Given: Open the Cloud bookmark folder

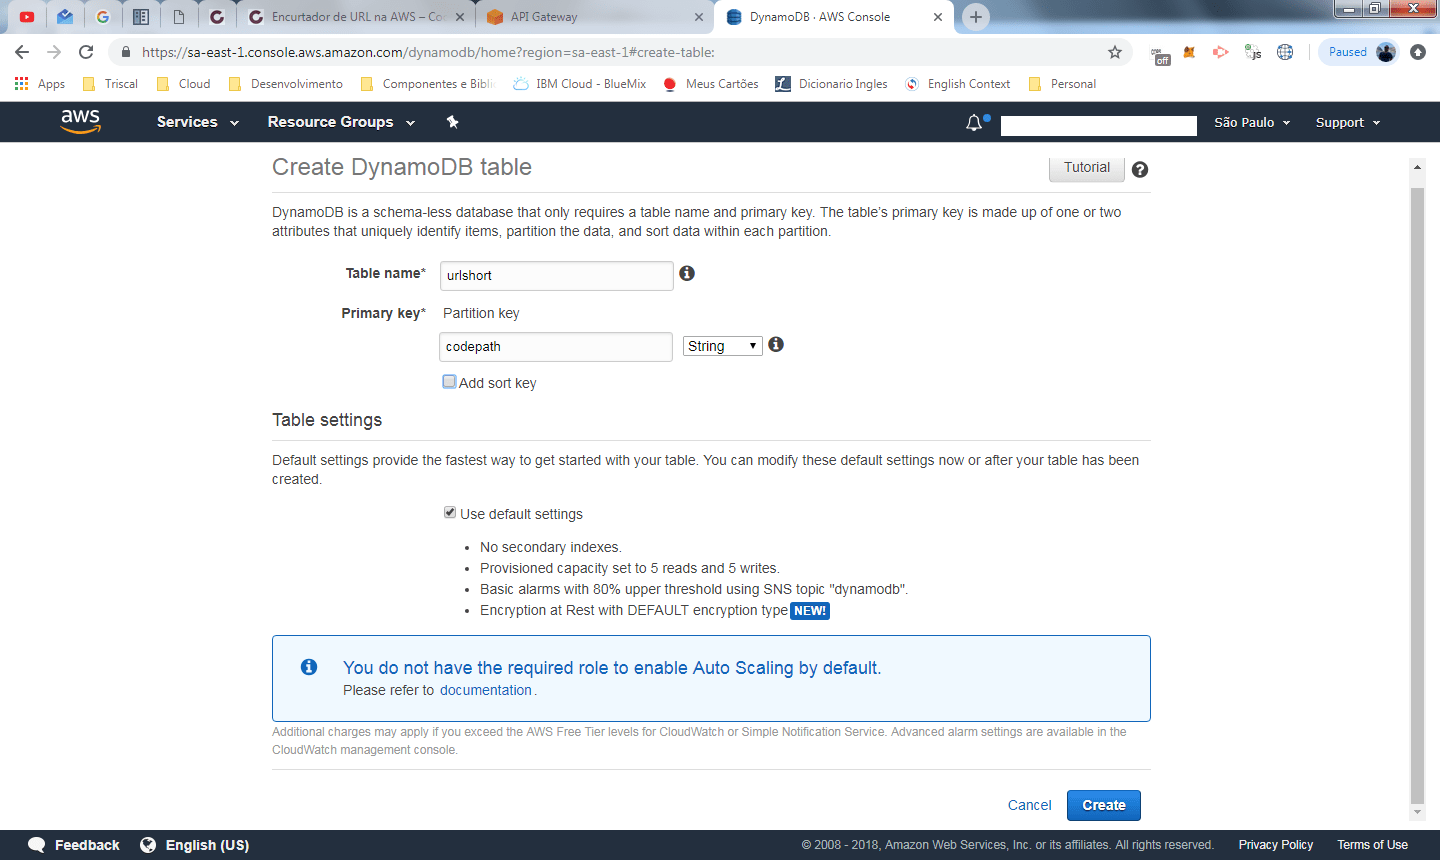Looking at the screenshot, I should [184, 84].
